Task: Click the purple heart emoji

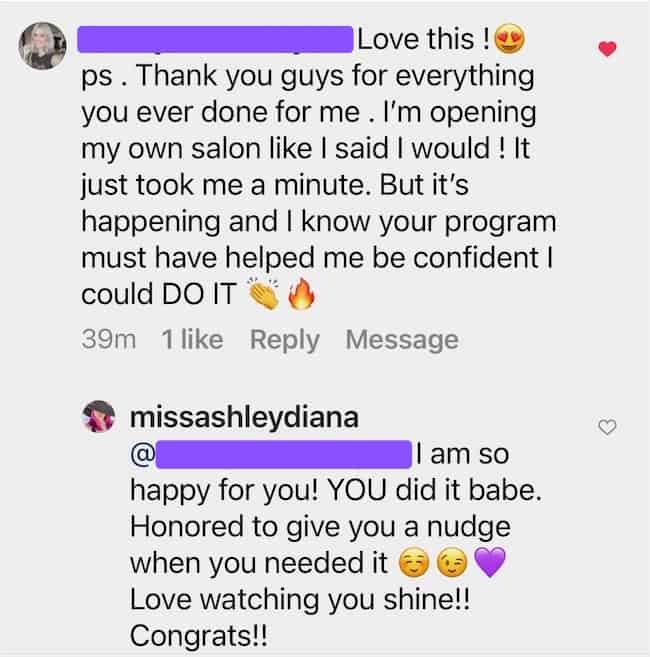Action: (489, 562)
